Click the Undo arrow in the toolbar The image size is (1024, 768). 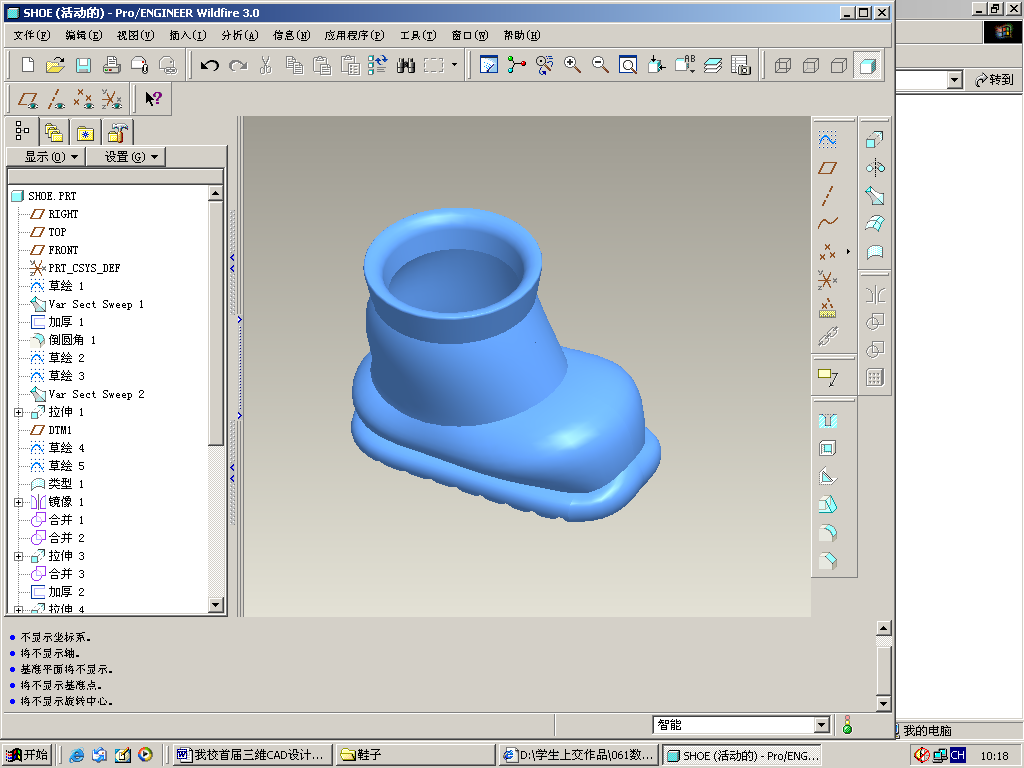click(x=209, y=65)
